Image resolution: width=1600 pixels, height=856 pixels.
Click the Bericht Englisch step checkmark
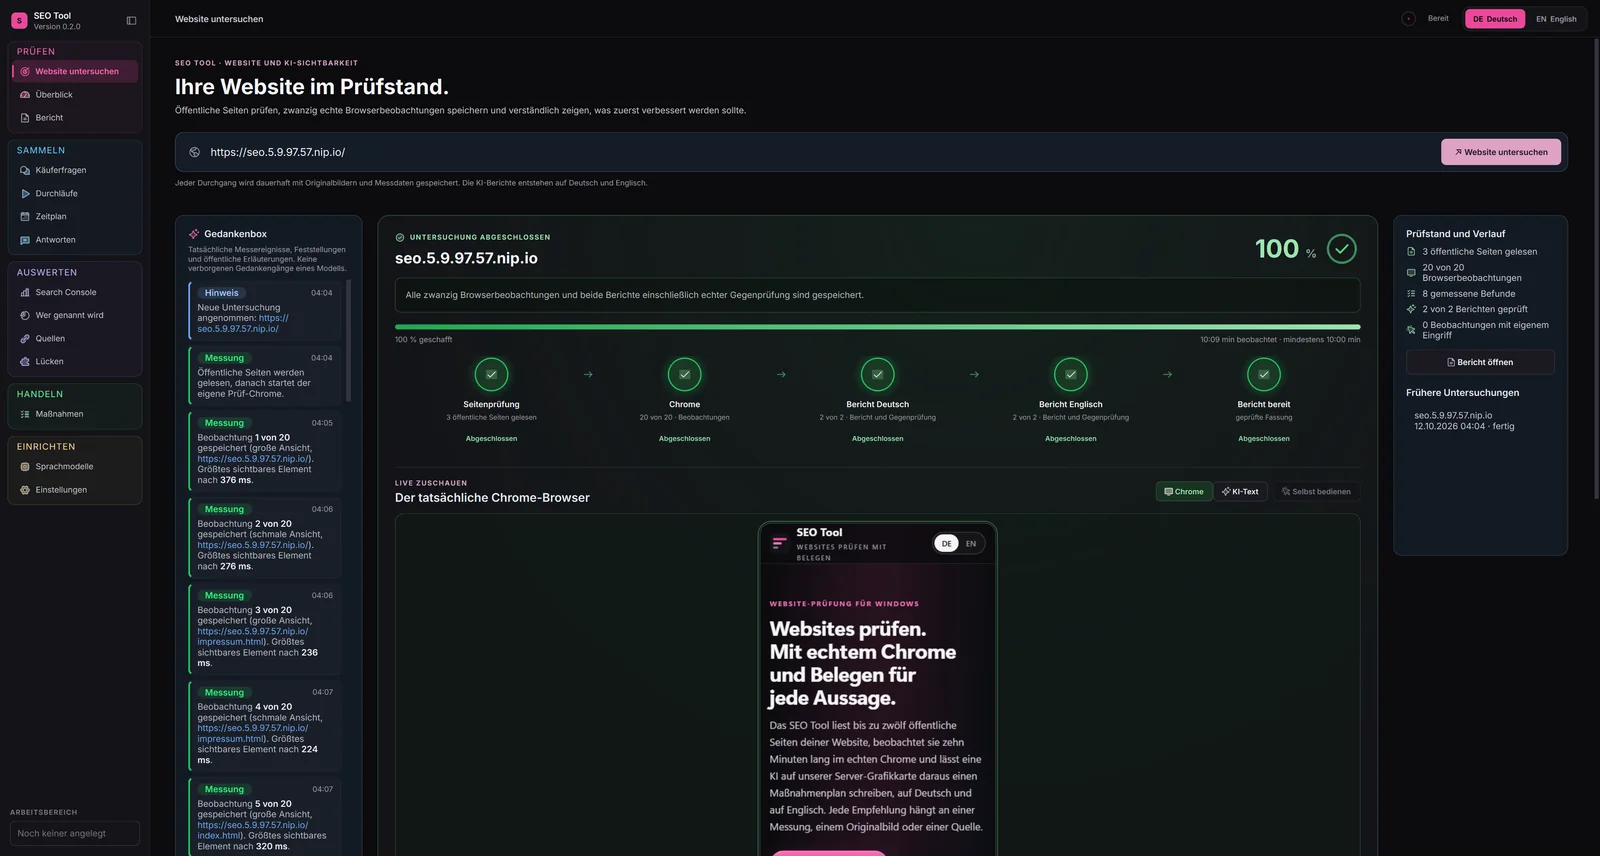click(x=1070, y=374)
